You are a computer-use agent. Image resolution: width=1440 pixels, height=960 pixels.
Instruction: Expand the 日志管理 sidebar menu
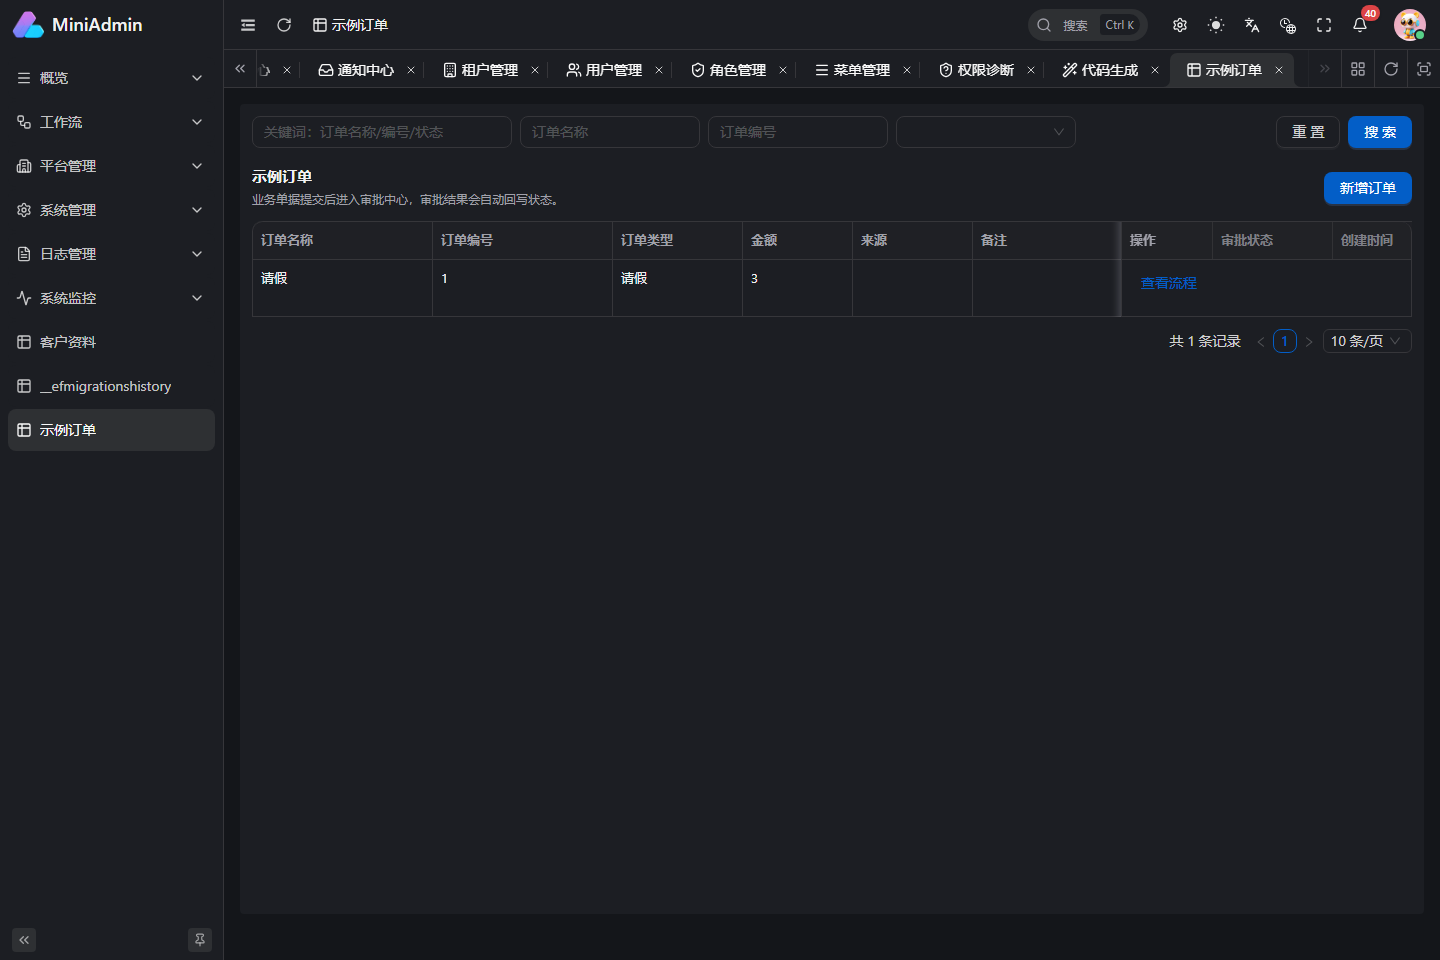[111, 254]
